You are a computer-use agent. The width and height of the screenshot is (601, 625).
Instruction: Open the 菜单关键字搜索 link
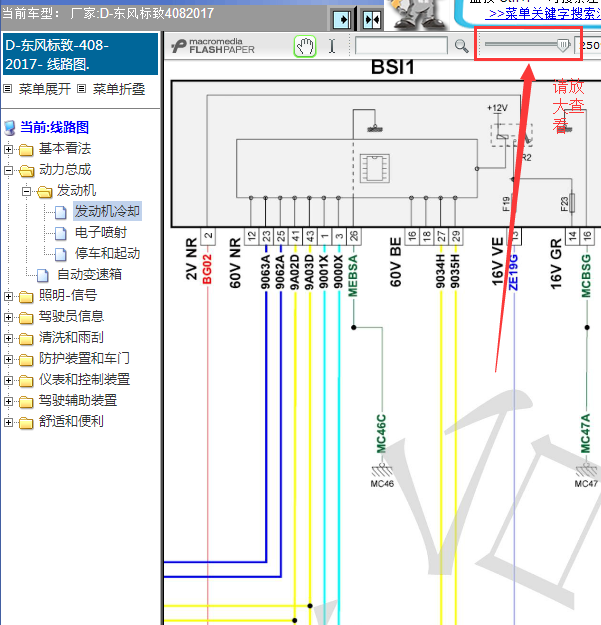point(544,13)
